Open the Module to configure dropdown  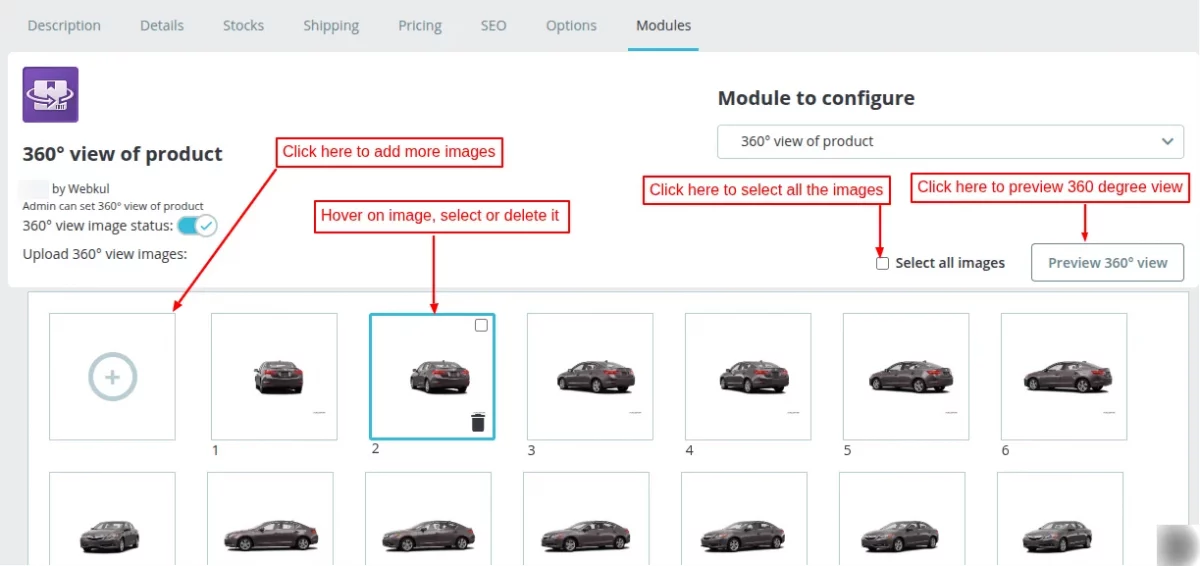(x=950, y=141)
